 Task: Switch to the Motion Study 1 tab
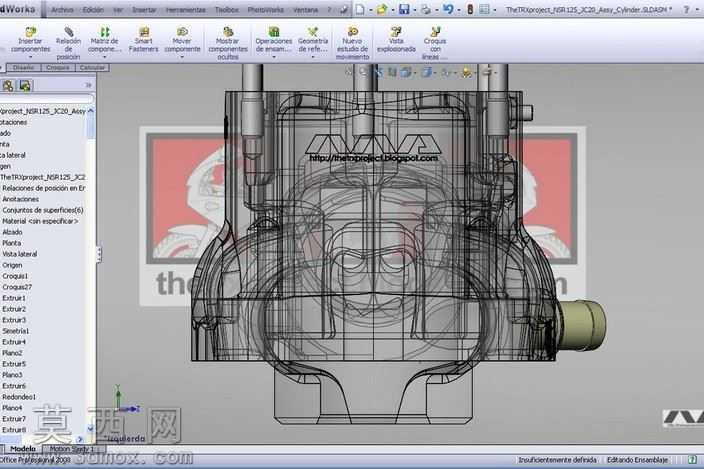tap(72, 448)
